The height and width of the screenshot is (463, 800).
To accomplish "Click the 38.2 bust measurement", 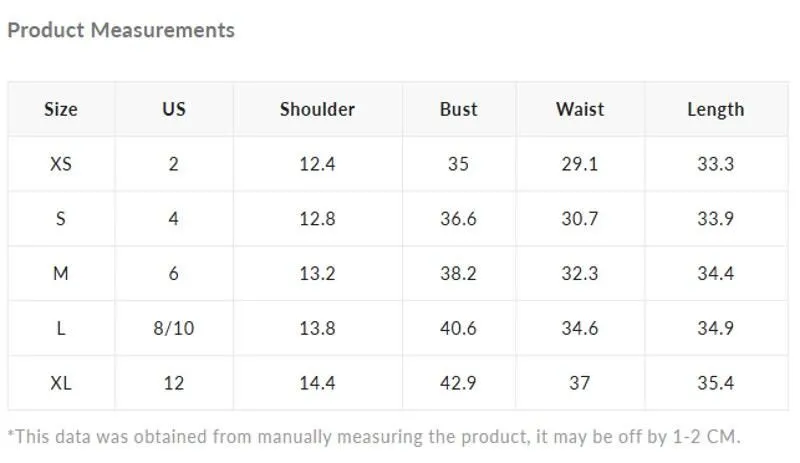I will tap(459, 274).
